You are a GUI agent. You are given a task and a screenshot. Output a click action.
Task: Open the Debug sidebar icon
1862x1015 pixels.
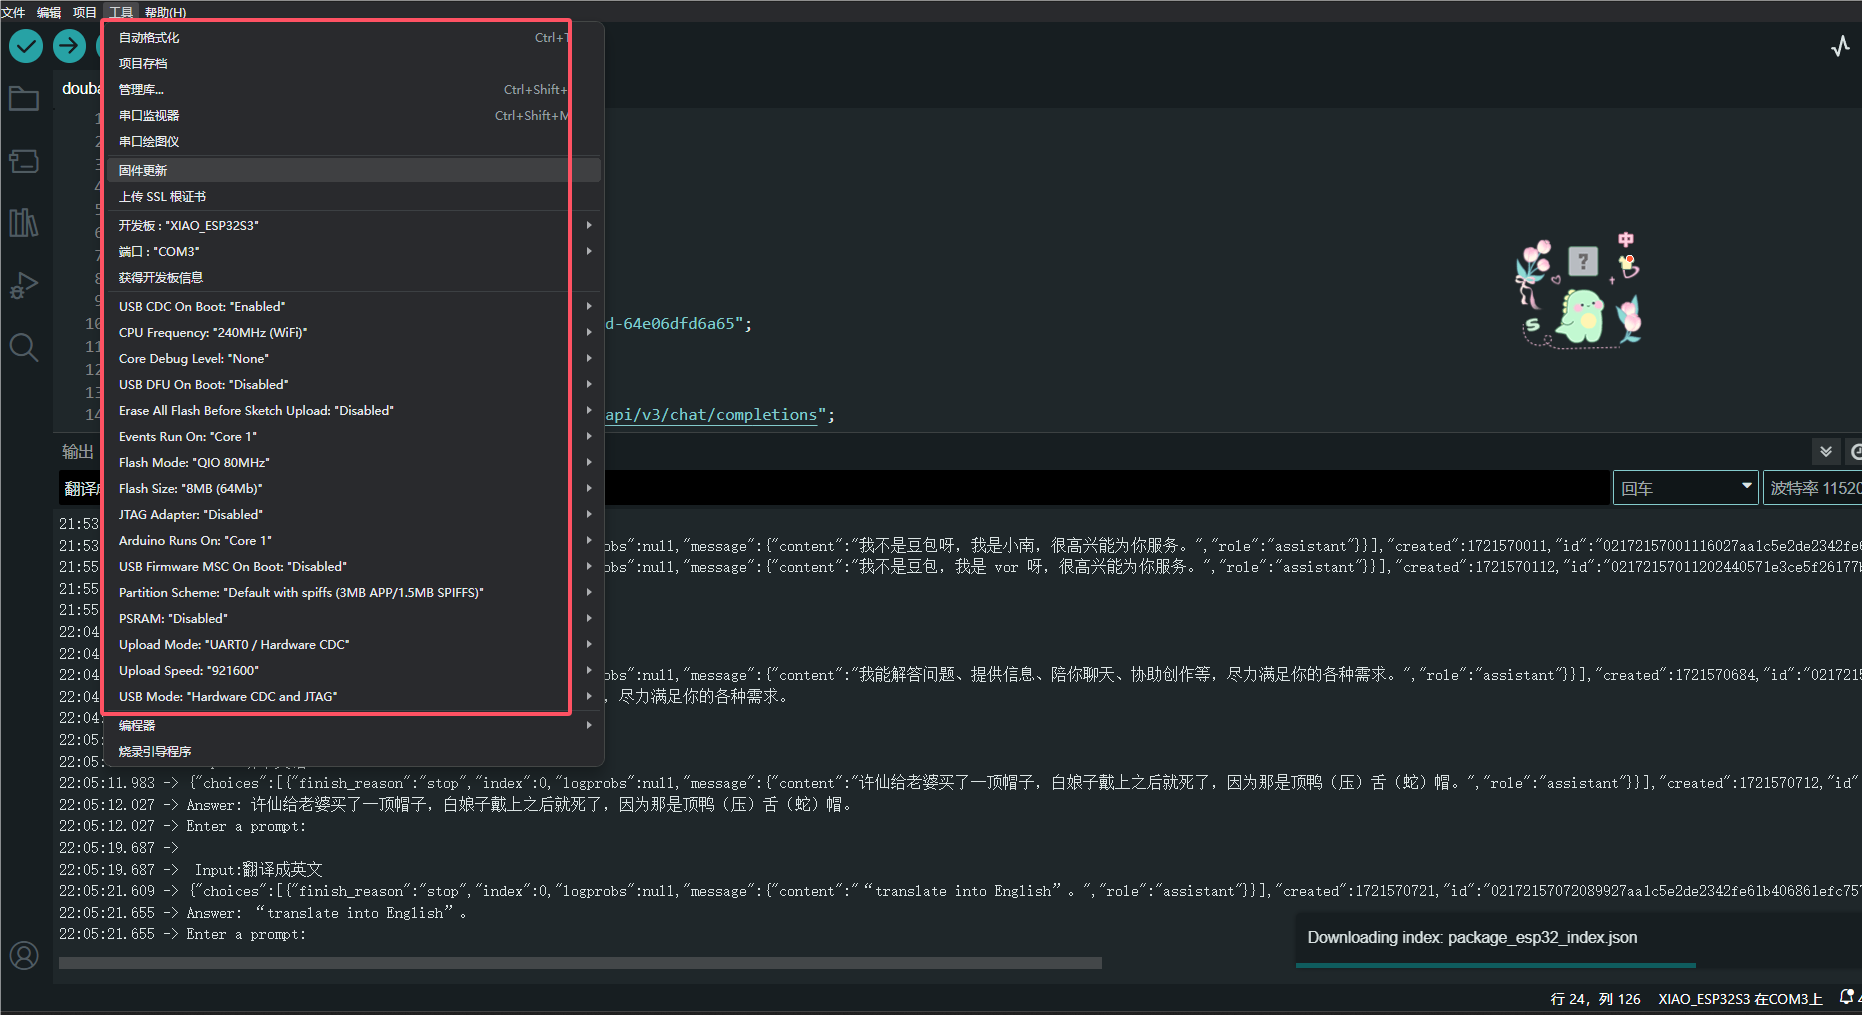(x=24, y=286)
